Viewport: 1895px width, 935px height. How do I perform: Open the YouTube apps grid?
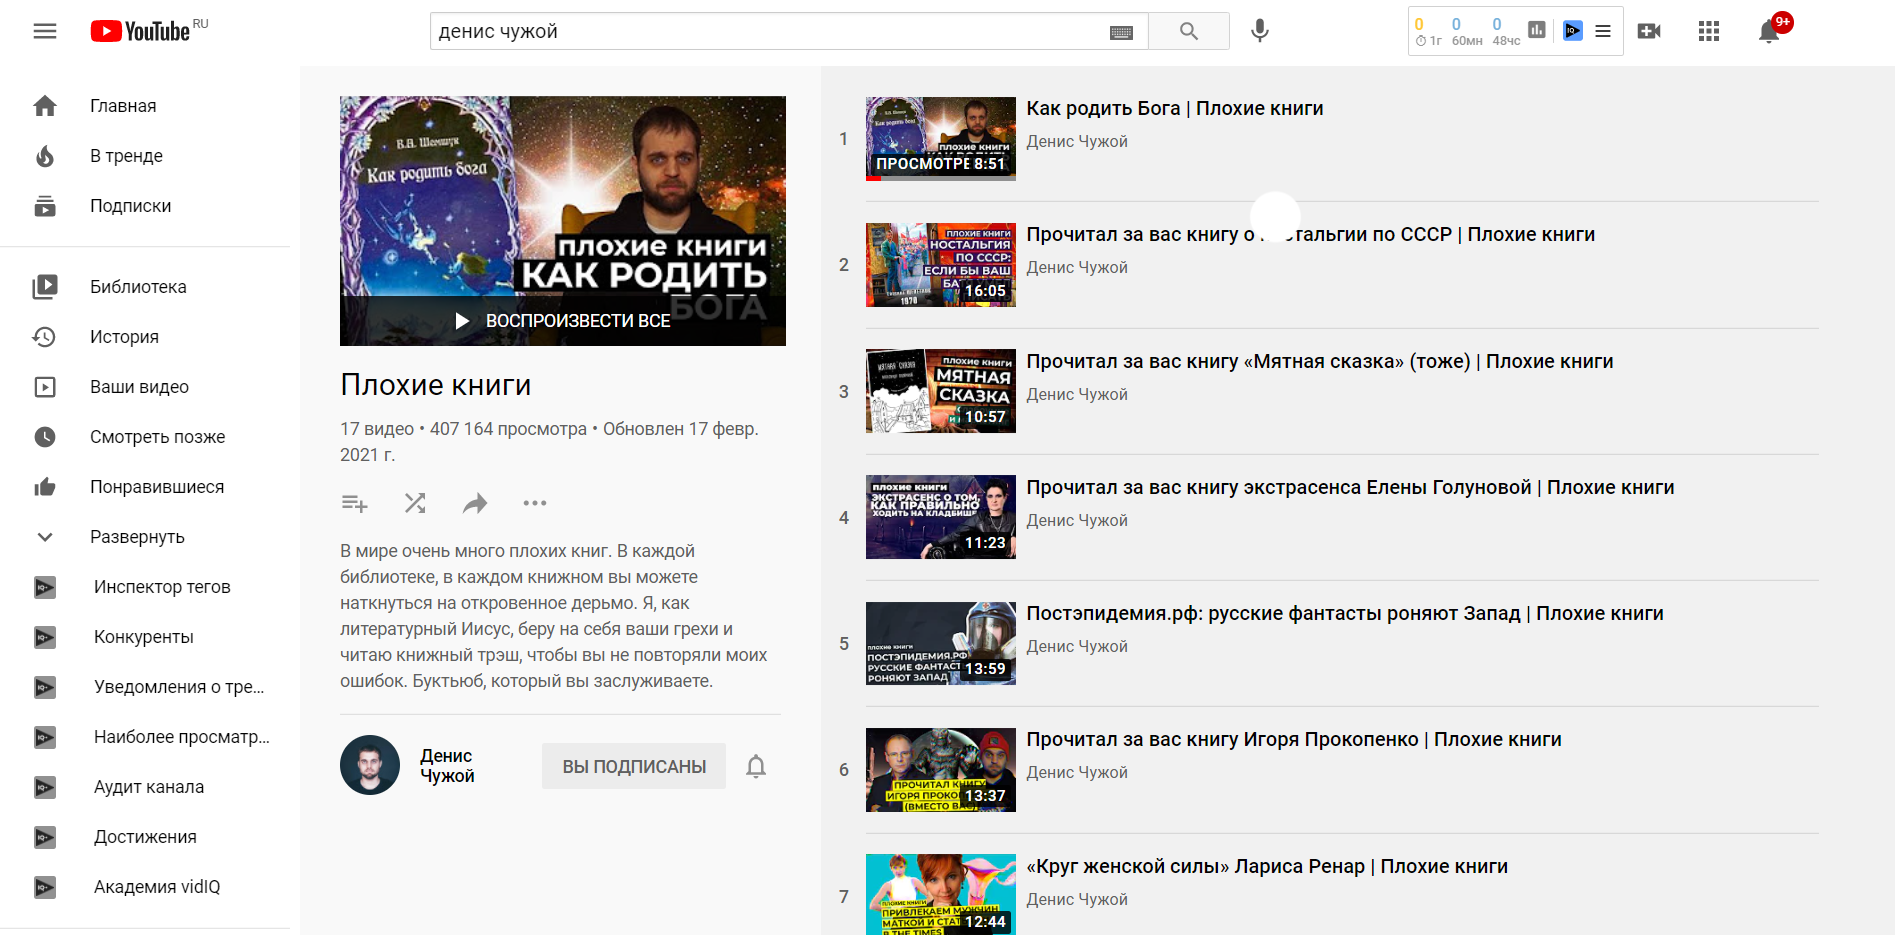click(x=1709, y=31)
